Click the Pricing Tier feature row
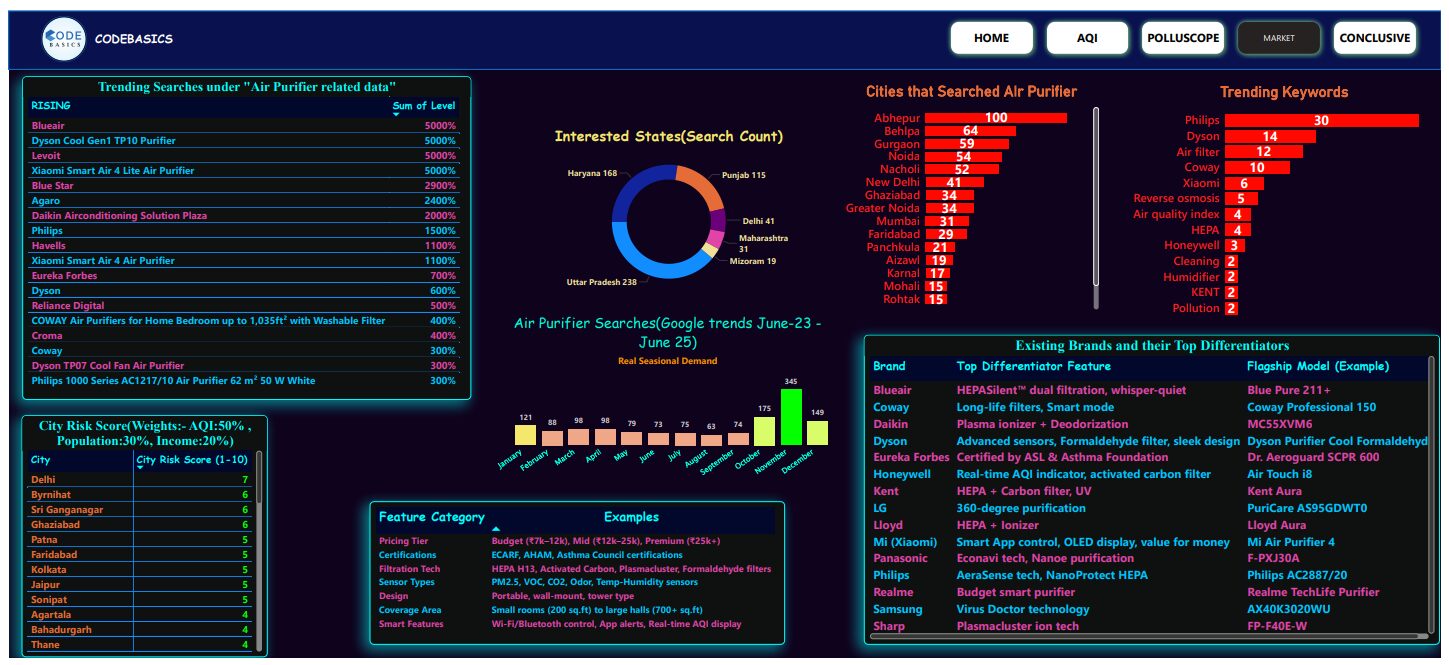The width and height of the screenshot is (1449, 665). tap(575, 541)
